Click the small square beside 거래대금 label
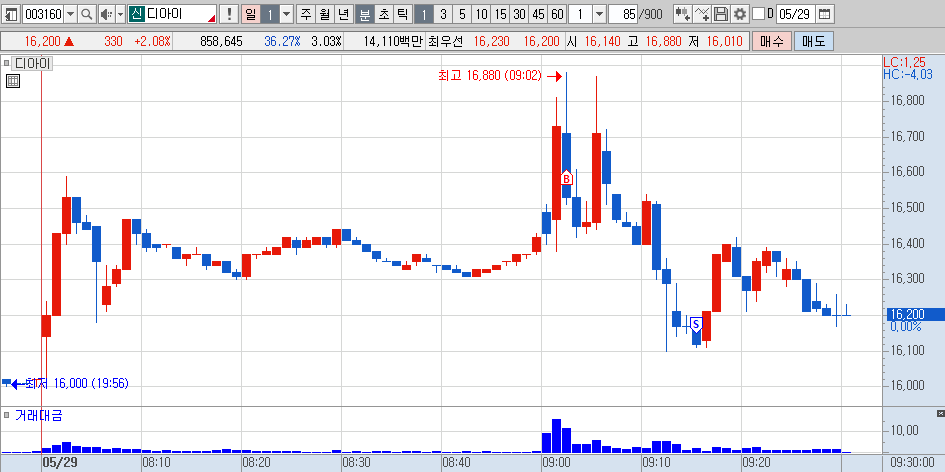This screenshot has height=472, width=945. click(x=7, y=415)
